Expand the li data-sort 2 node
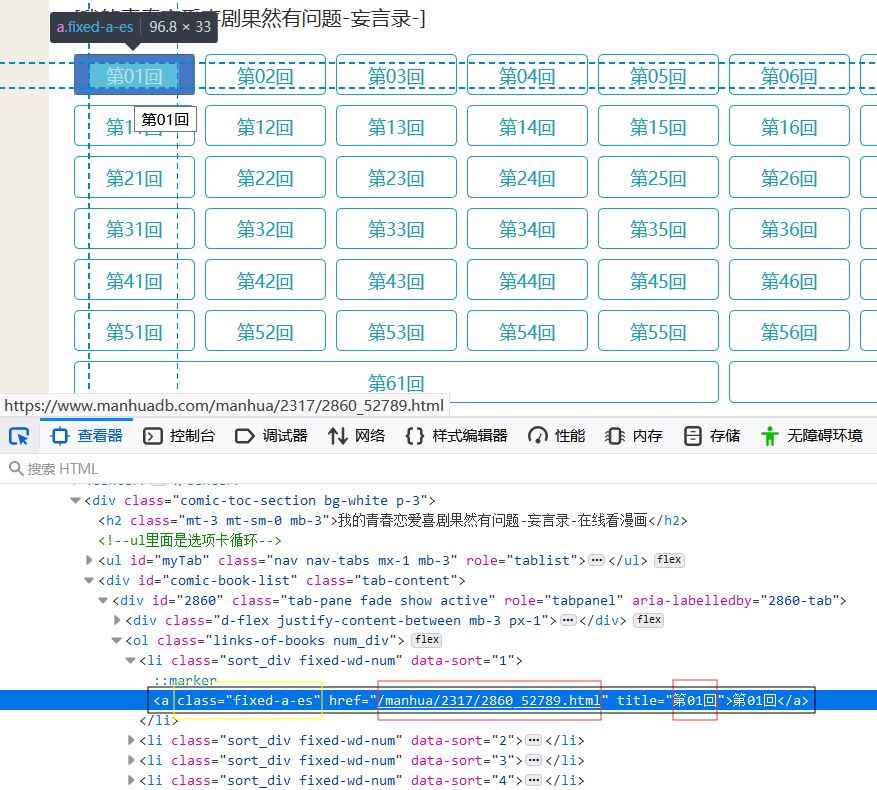Image resolution: width=877 pixels, height=790 pixels. (131, 740)
